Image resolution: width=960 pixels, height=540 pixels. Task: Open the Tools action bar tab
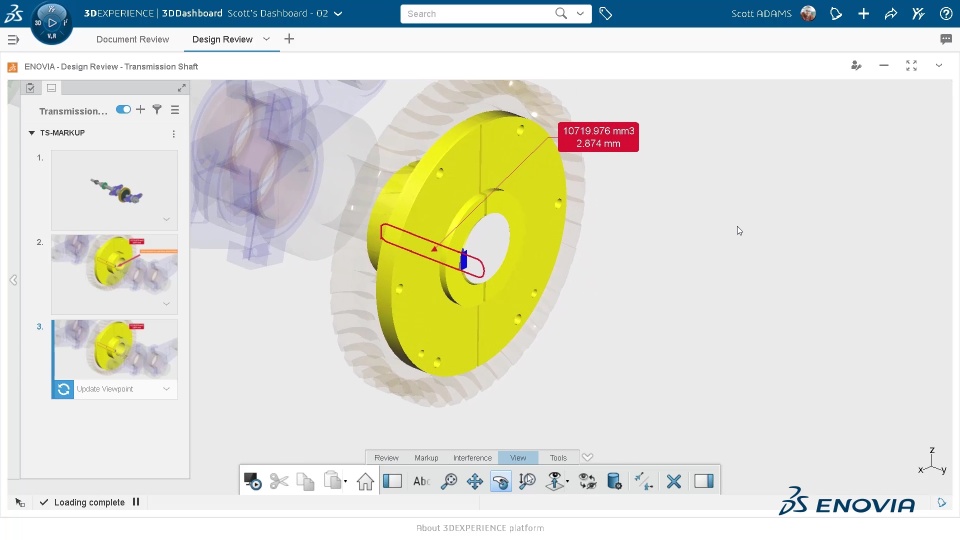[x=558, y=458]
